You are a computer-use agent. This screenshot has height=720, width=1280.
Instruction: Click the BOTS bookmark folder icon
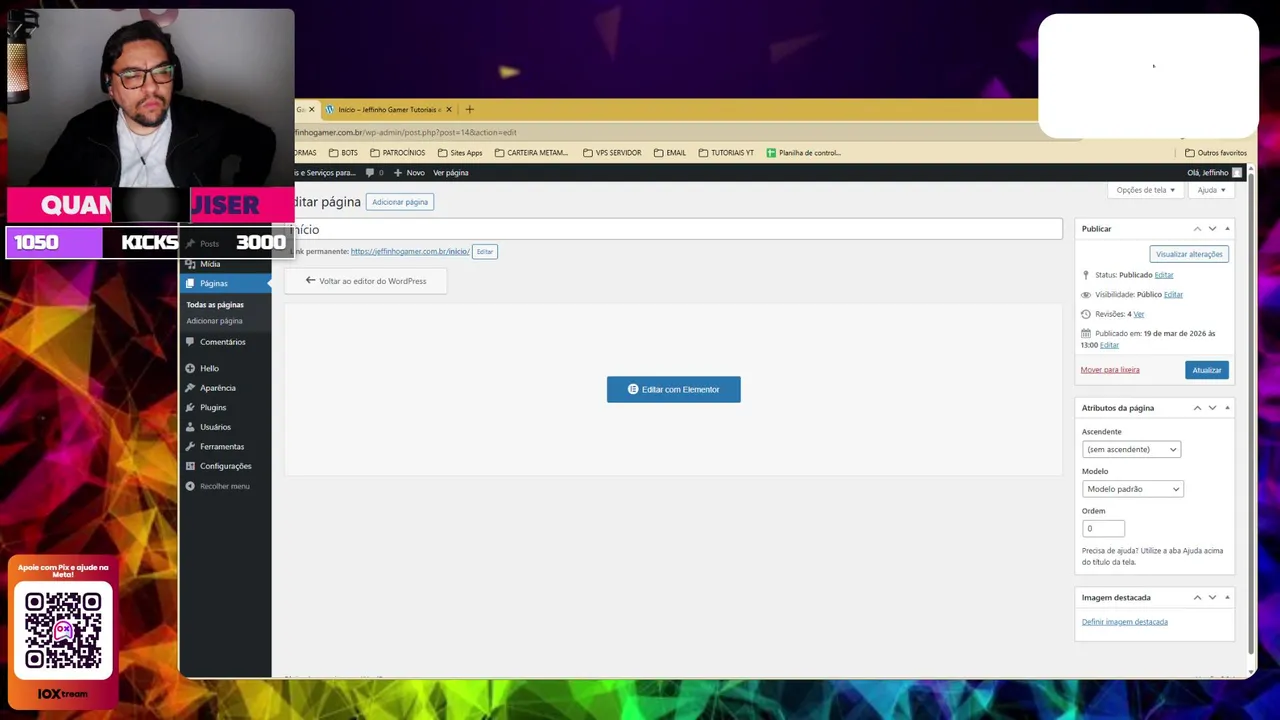pyautogui.click(x=334, y=153)
